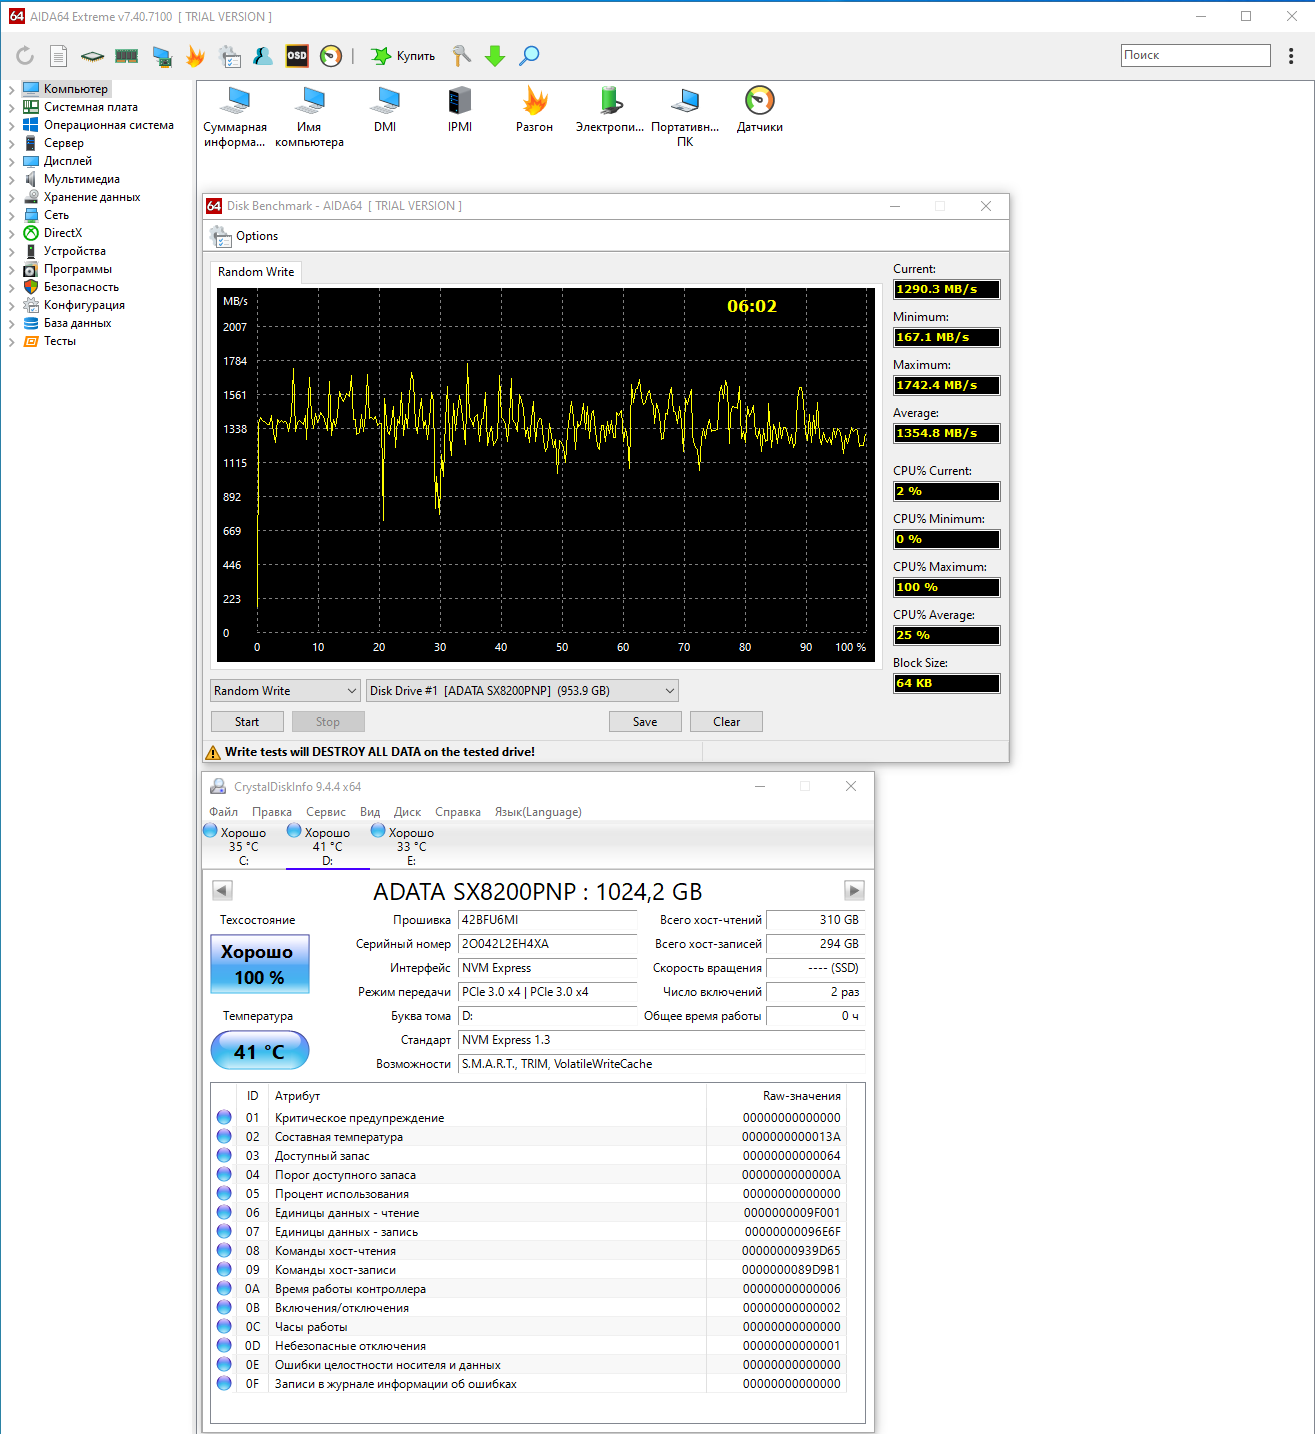Click the user silhouette toolbar icon
Viewport: 1315px width, 1434px height.
click(263, 56)
